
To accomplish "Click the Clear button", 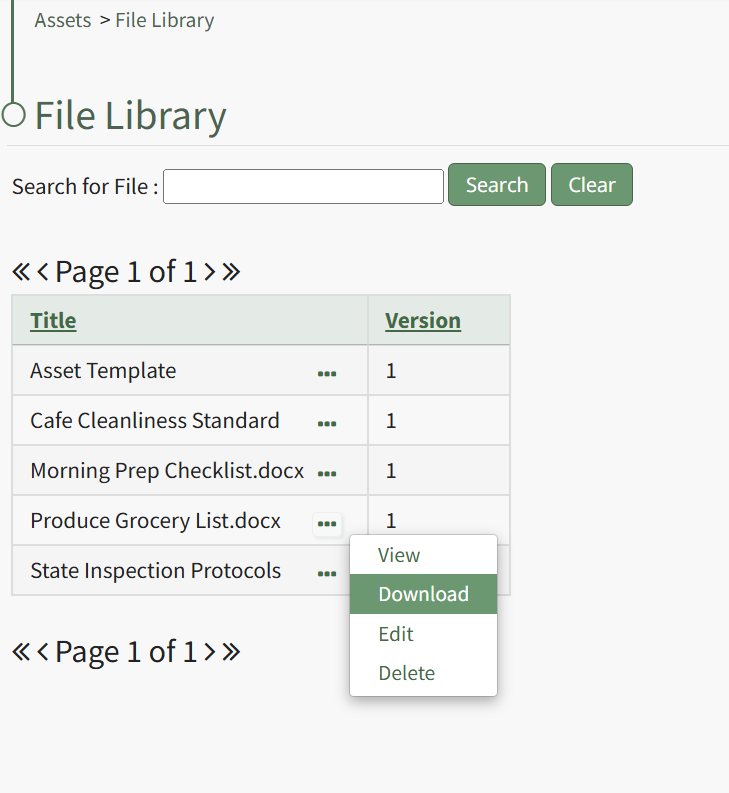I will pos(591,185).
